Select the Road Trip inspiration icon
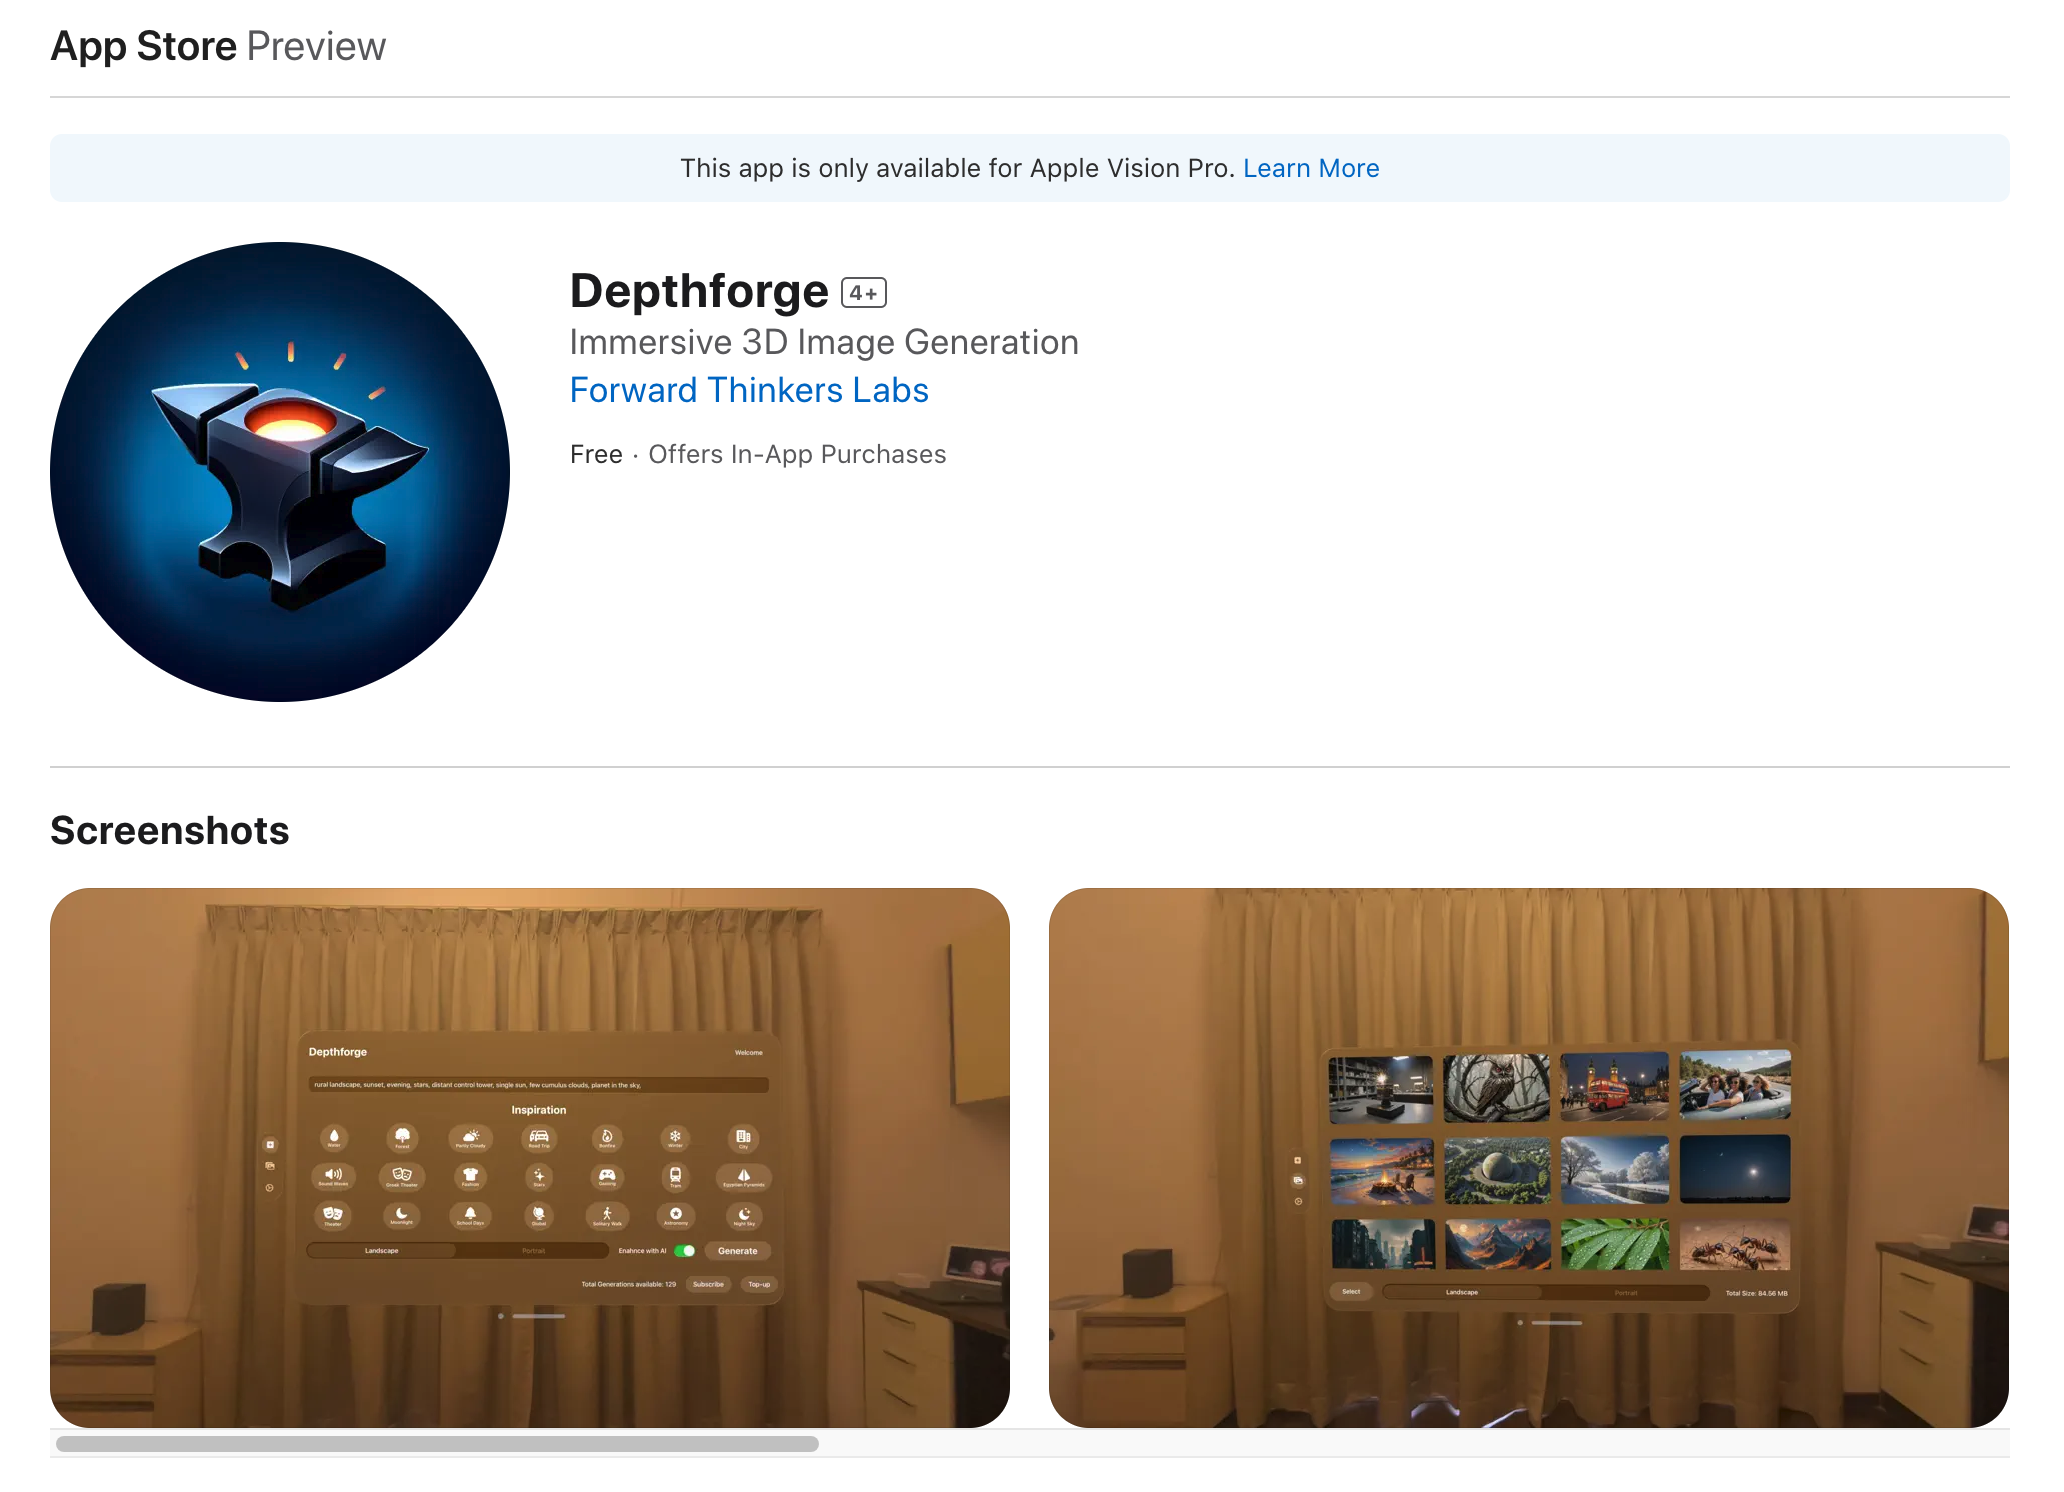 pyautogui.click(x=538, y=1138)
